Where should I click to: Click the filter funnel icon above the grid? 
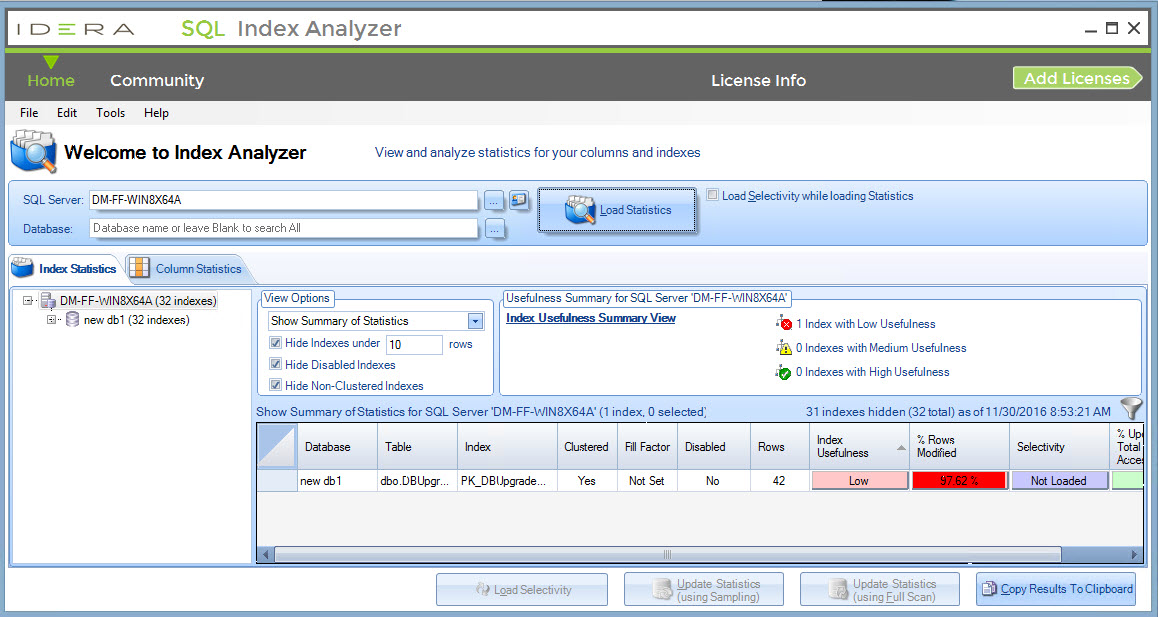pos(1130,408)
